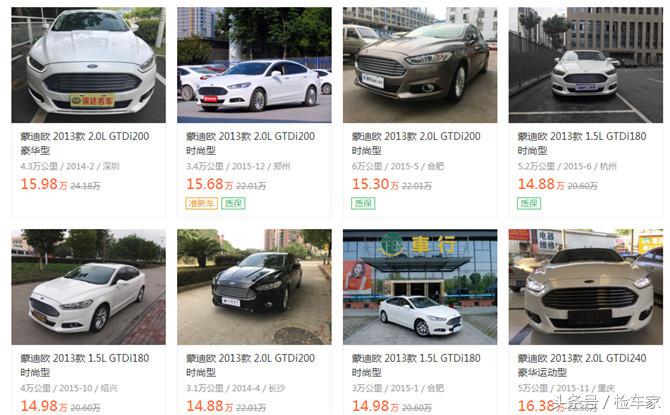Open the black Mondeo car photo
This screenshot has height=415, width=670.
click(x=254, y=287)
